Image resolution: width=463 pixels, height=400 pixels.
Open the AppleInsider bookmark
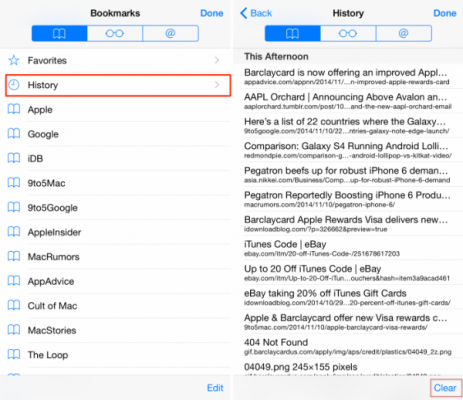click(116, 232)
